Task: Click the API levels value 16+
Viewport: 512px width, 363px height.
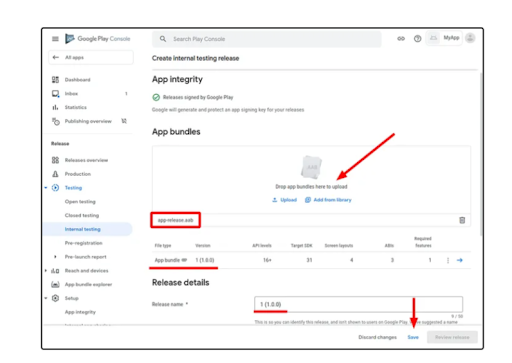Action: [267, 260]
